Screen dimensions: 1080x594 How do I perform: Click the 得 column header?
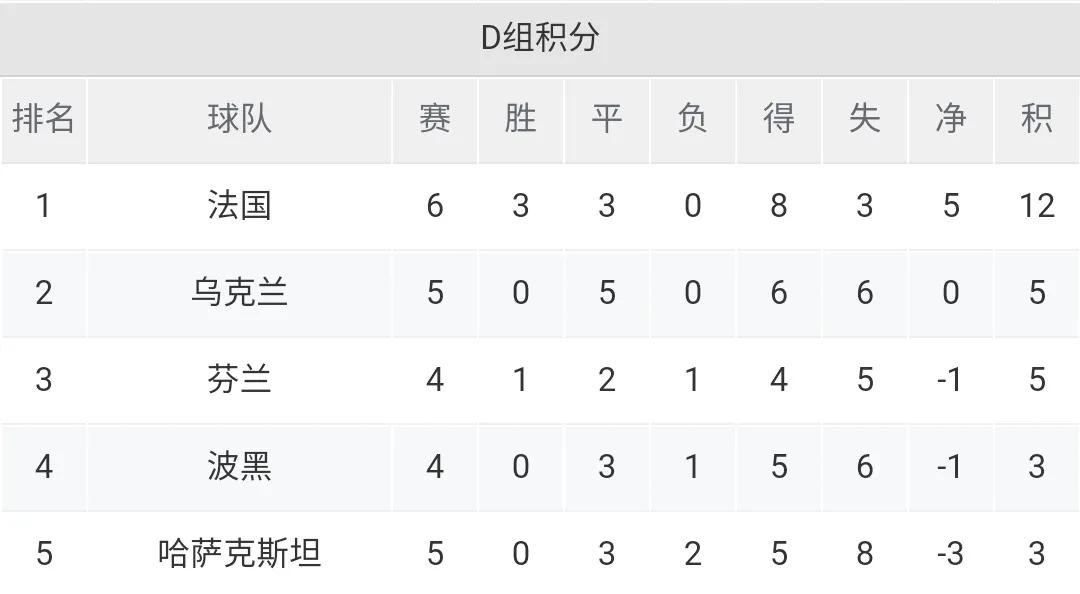(x=778, y=118)
